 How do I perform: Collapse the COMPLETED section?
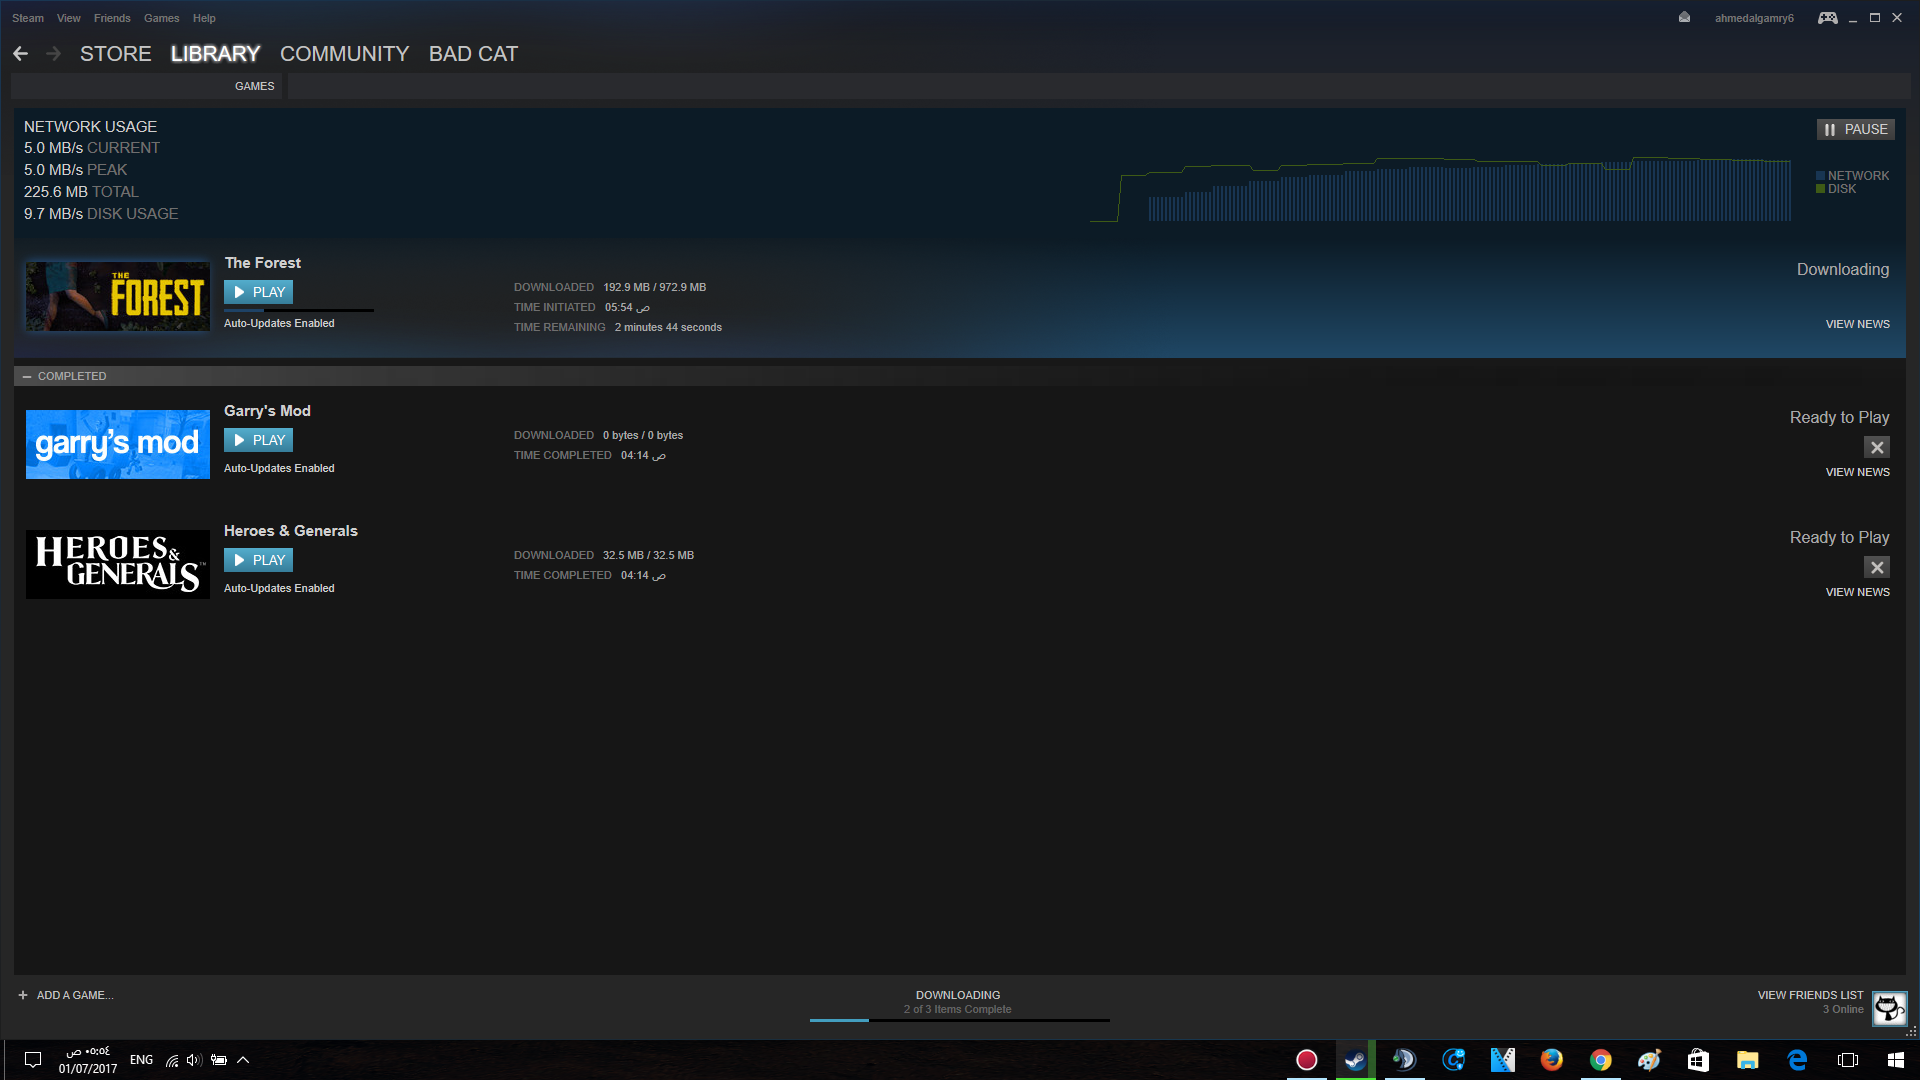click(27, 376)
